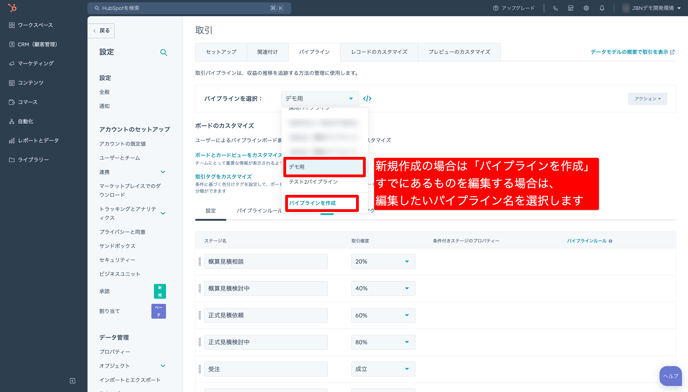Open 自動化 in the sidebar
The height and width of the screenshot is (392, 688).
click(21, 121)
